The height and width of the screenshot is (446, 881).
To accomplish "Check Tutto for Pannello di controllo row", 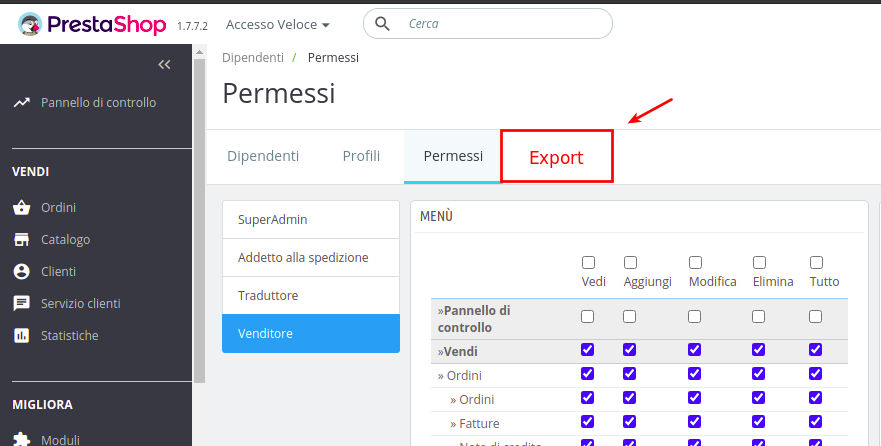I will pos(816,317).
